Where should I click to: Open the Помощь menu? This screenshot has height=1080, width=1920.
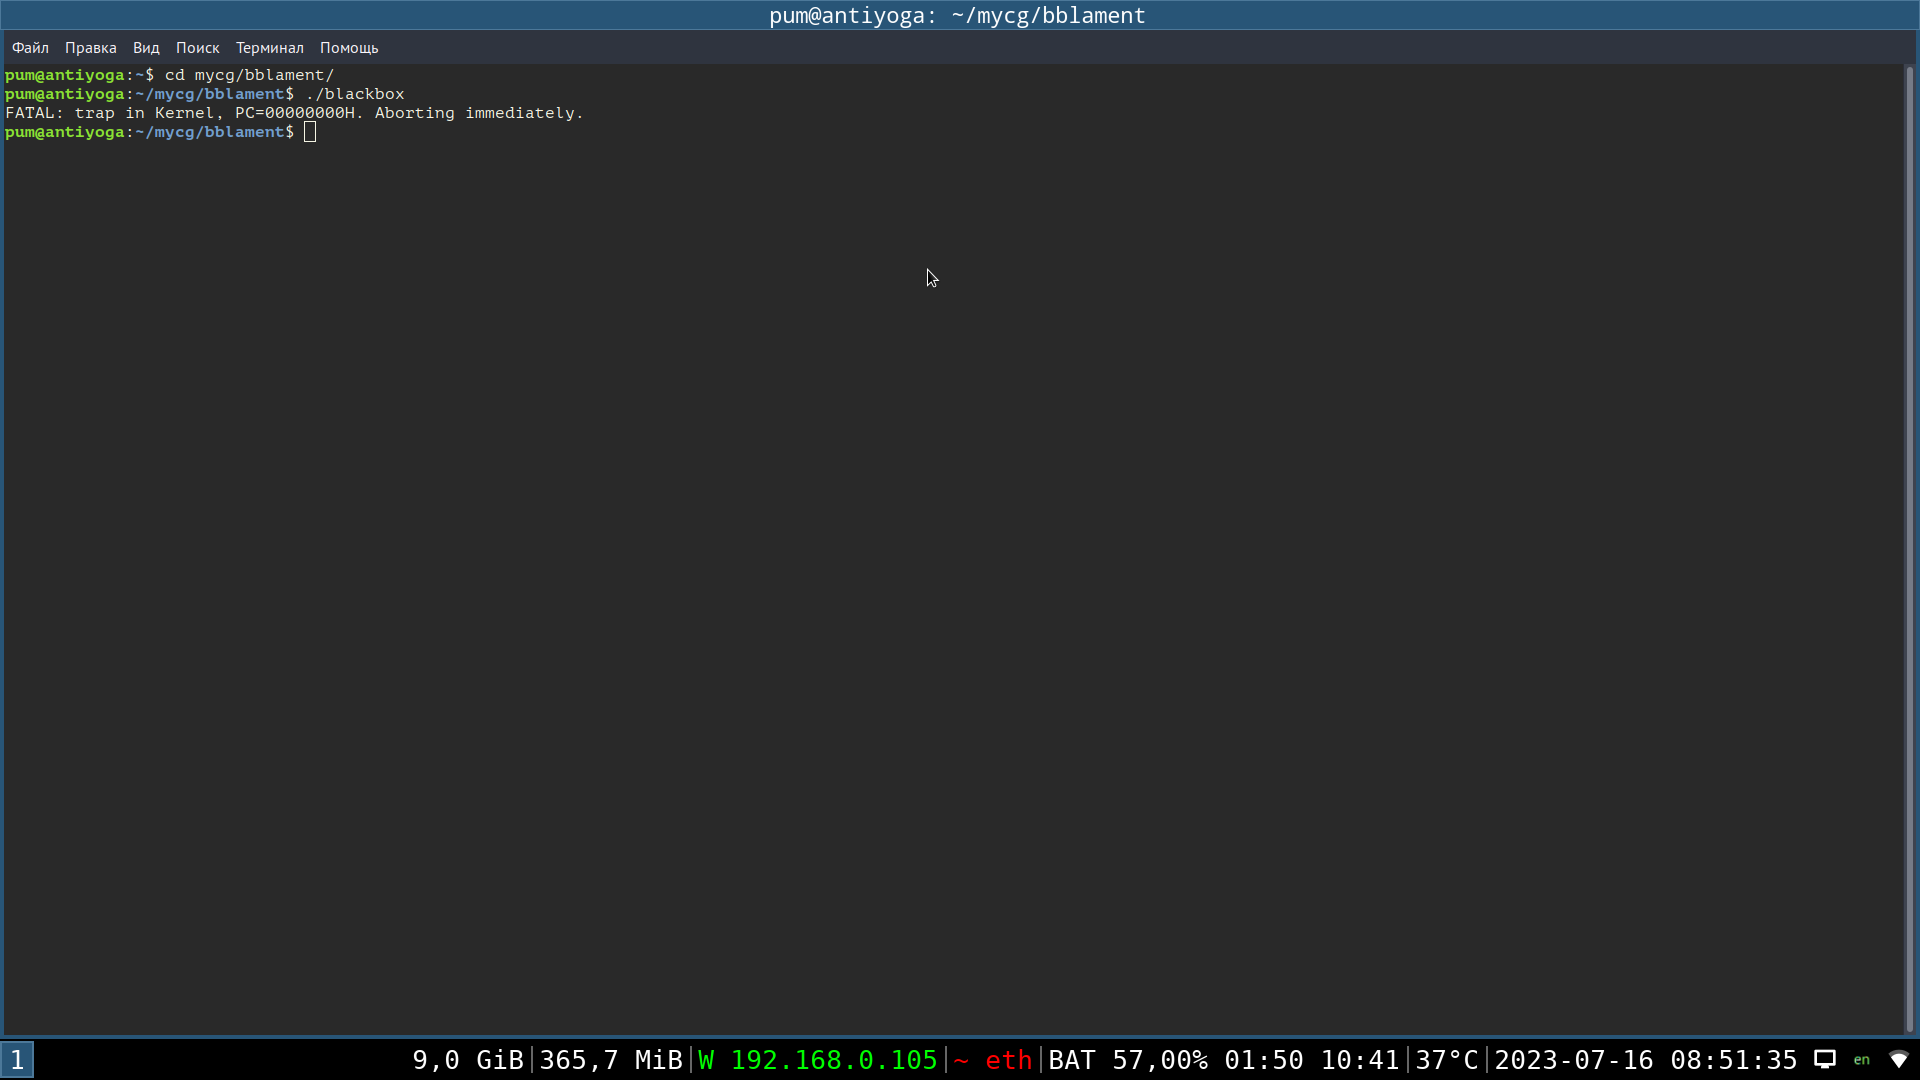[x=348, y=48]
